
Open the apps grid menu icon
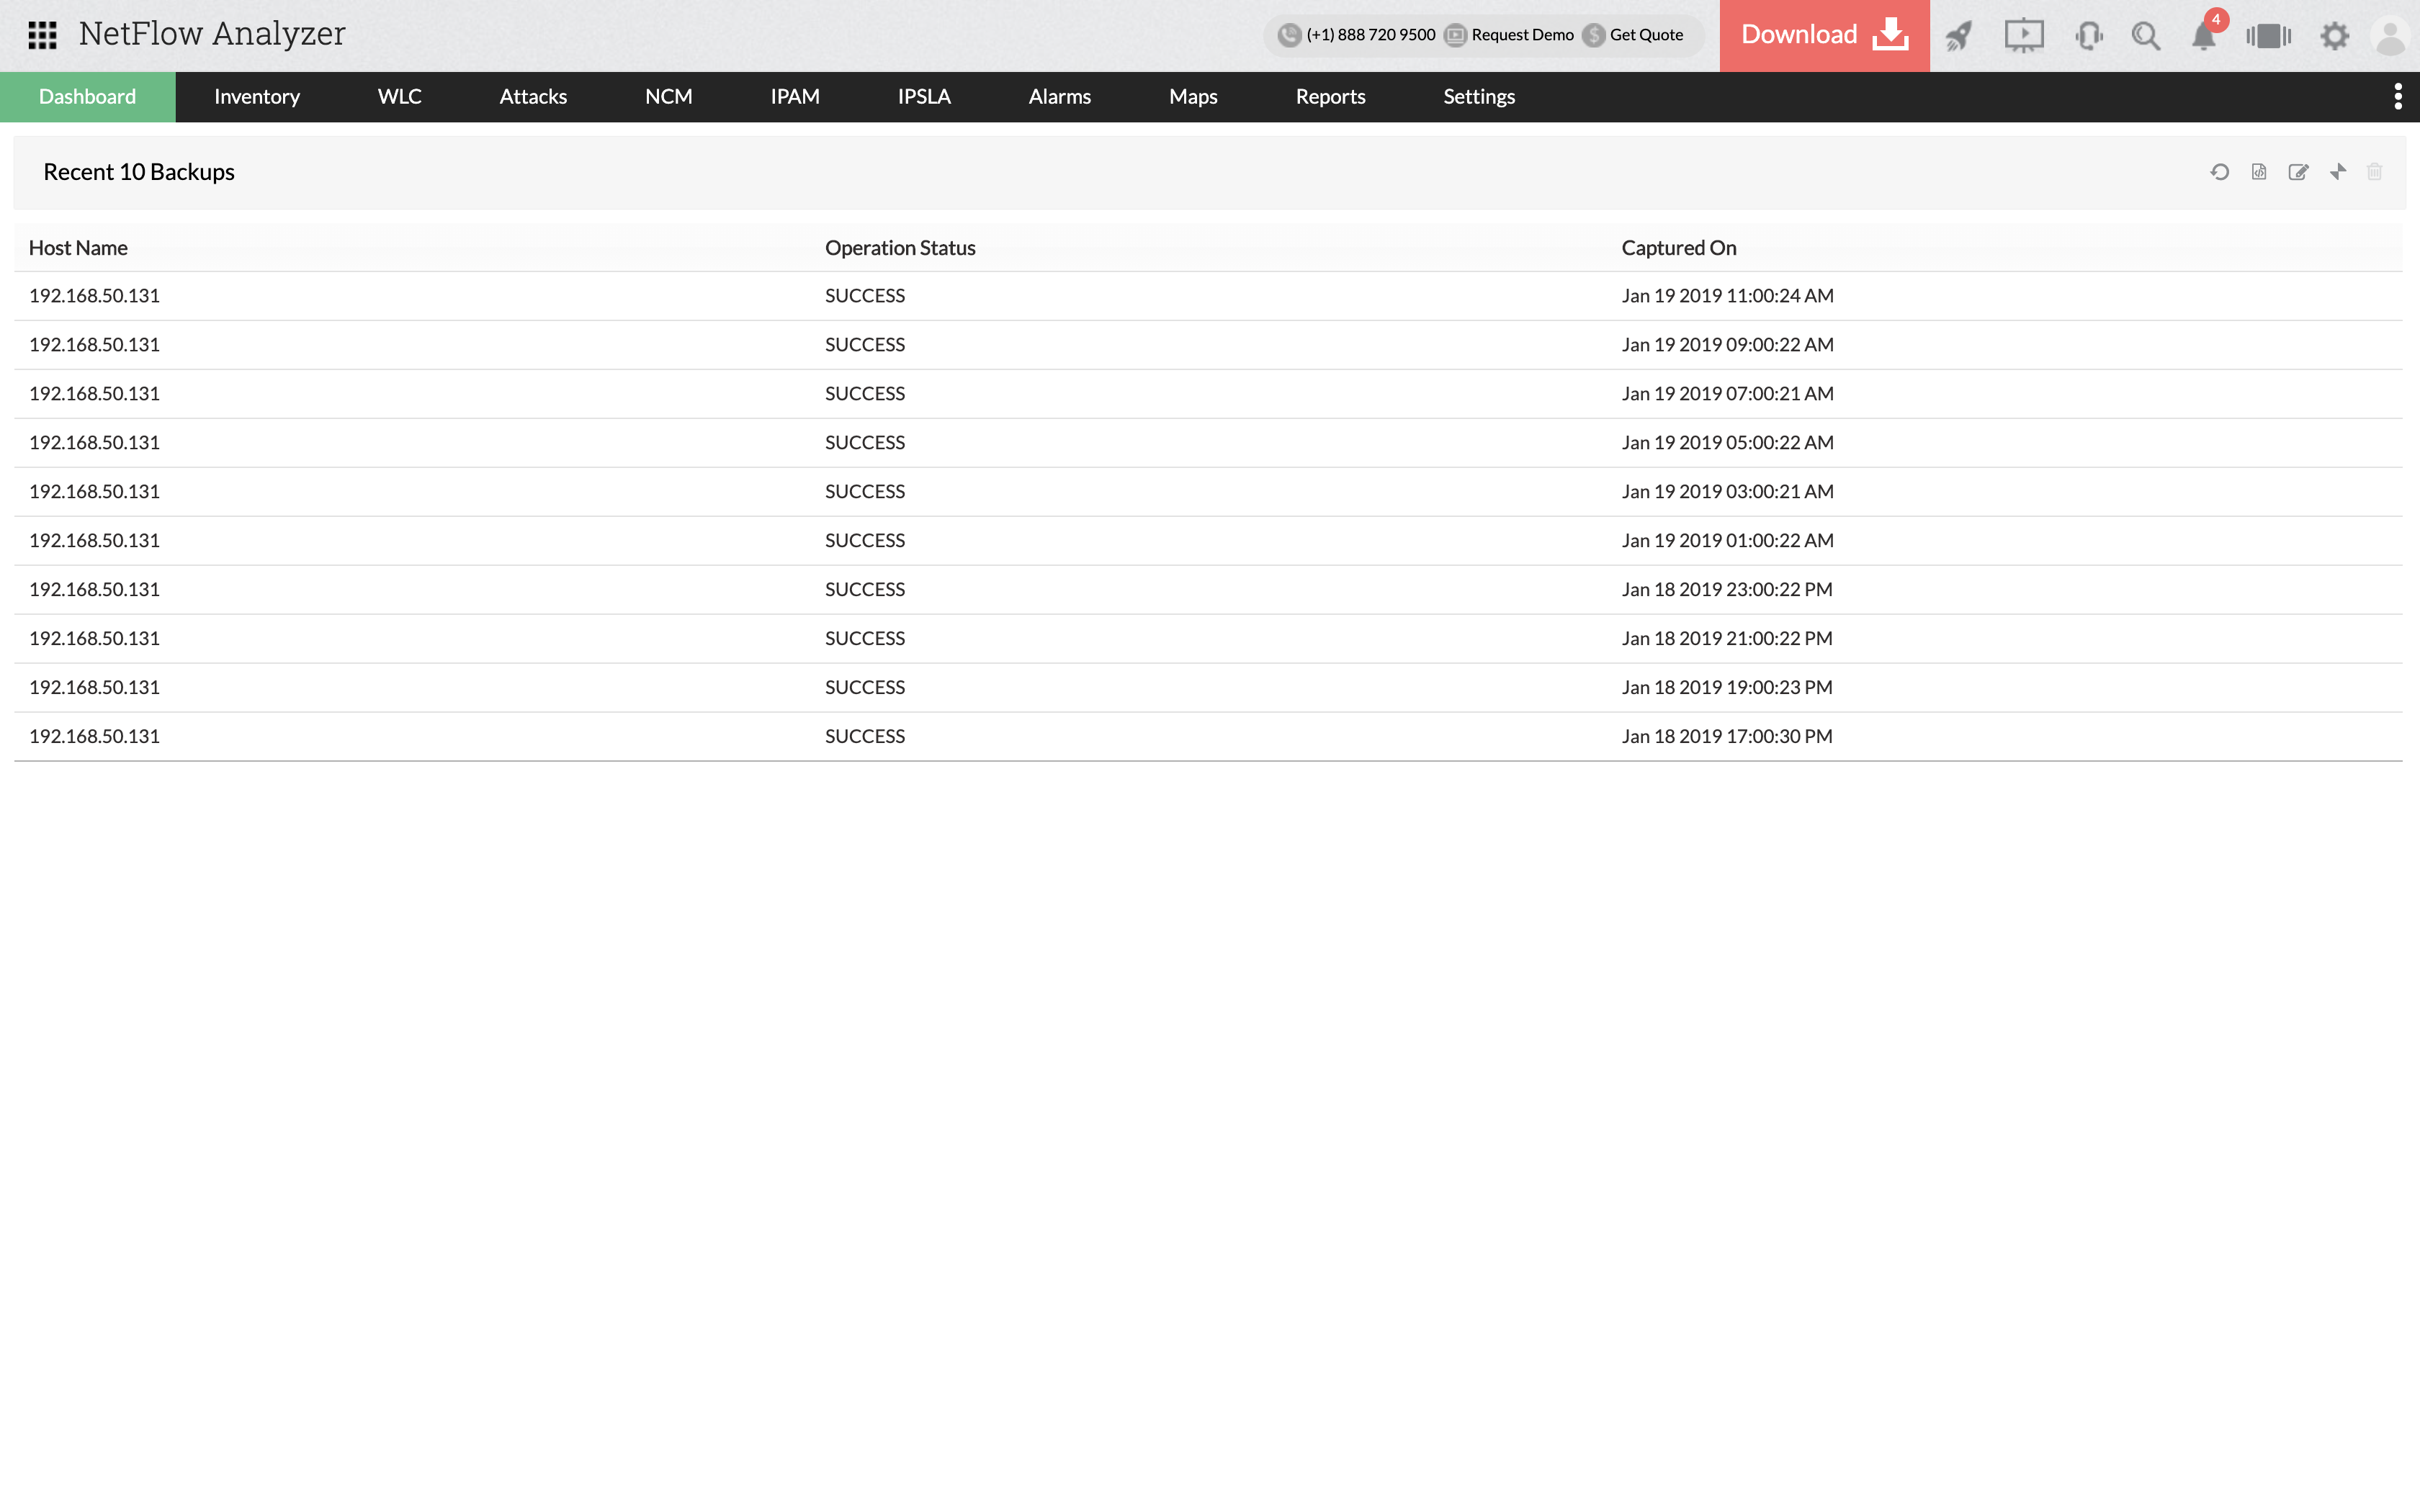click(42, 35)
